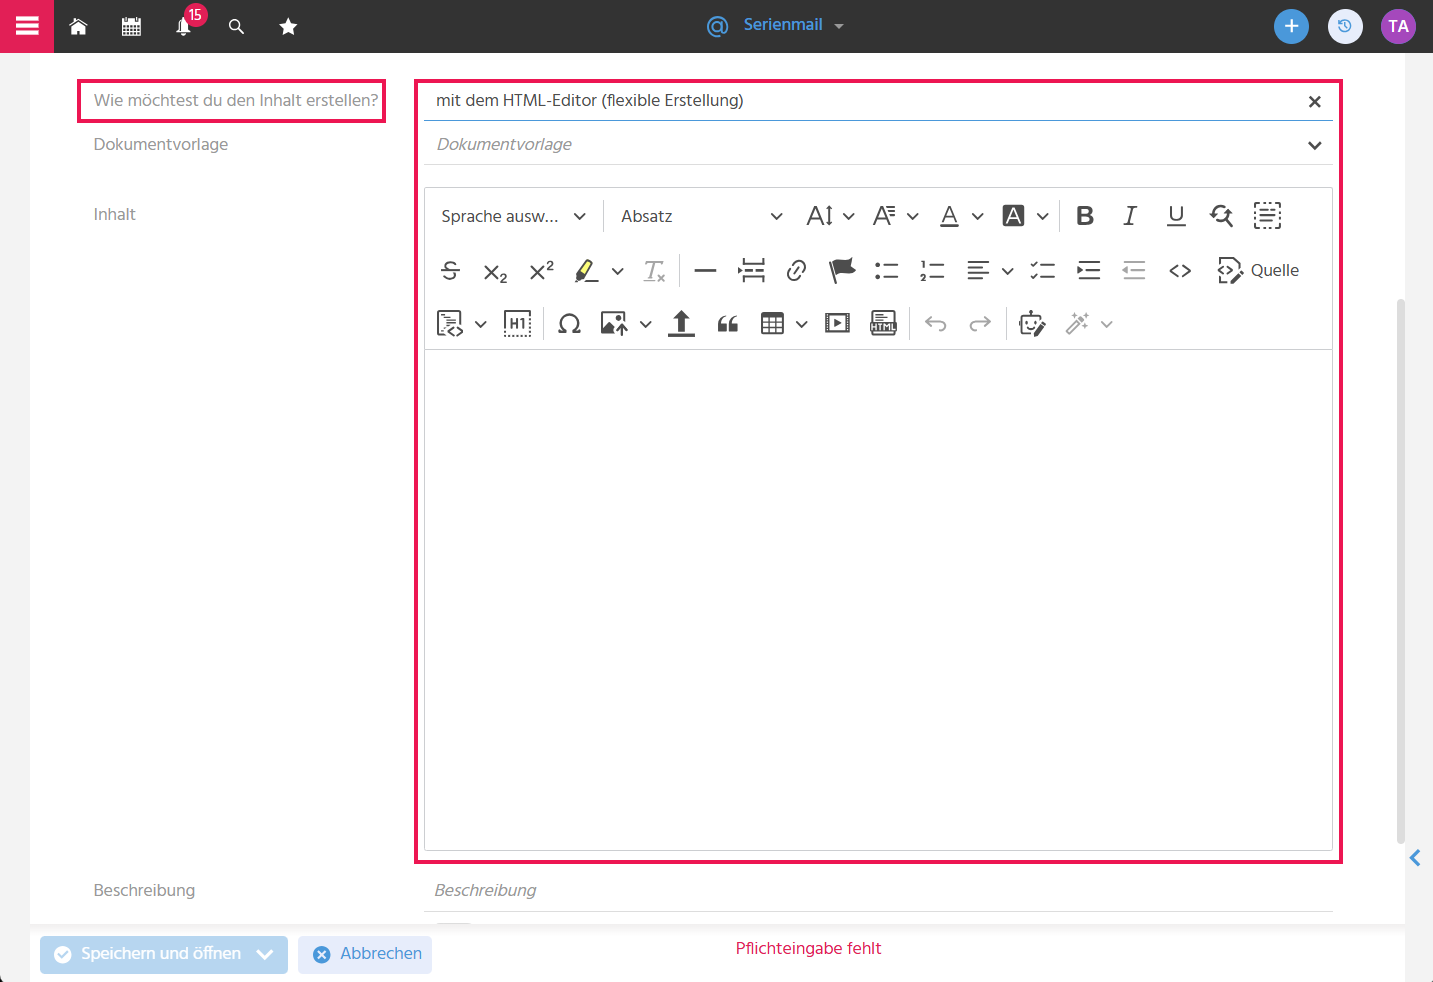Viewport: 1433px width, 982px height.
Task: Open the Absatz paragraph style dropdown
Action: point(701,216)
